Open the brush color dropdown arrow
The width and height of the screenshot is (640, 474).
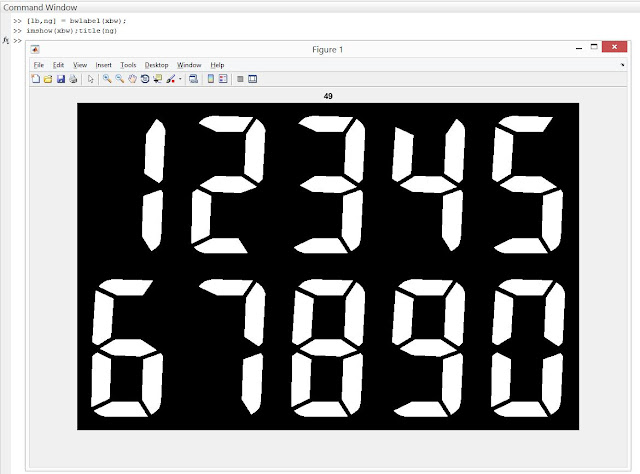point(180,79)
